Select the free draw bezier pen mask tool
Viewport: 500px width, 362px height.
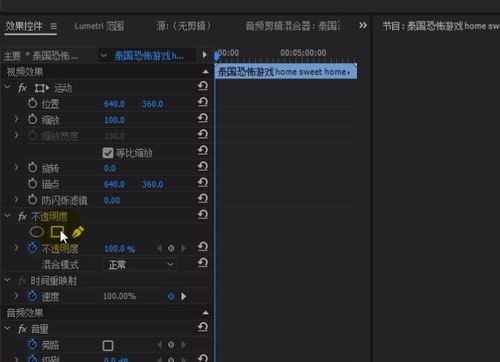coord(77,232)
